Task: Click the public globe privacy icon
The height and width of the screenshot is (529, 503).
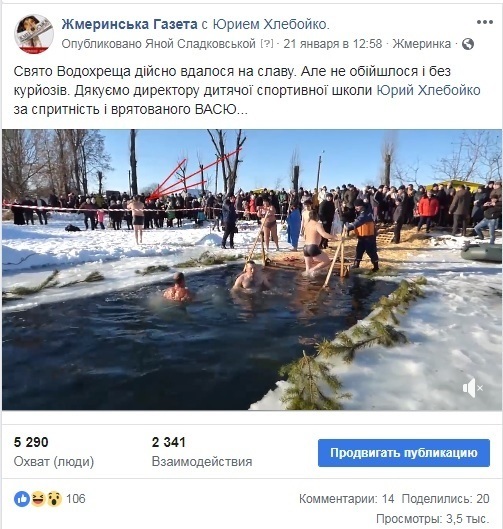Action: (468, 44)
